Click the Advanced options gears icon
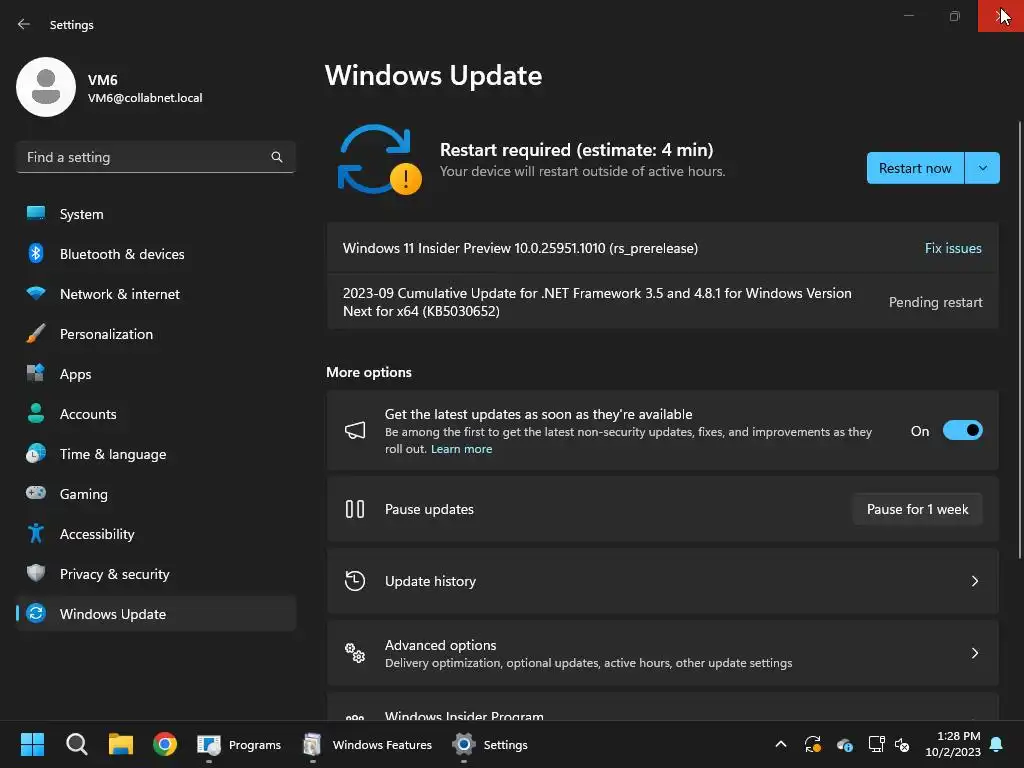 click(355, 653)
